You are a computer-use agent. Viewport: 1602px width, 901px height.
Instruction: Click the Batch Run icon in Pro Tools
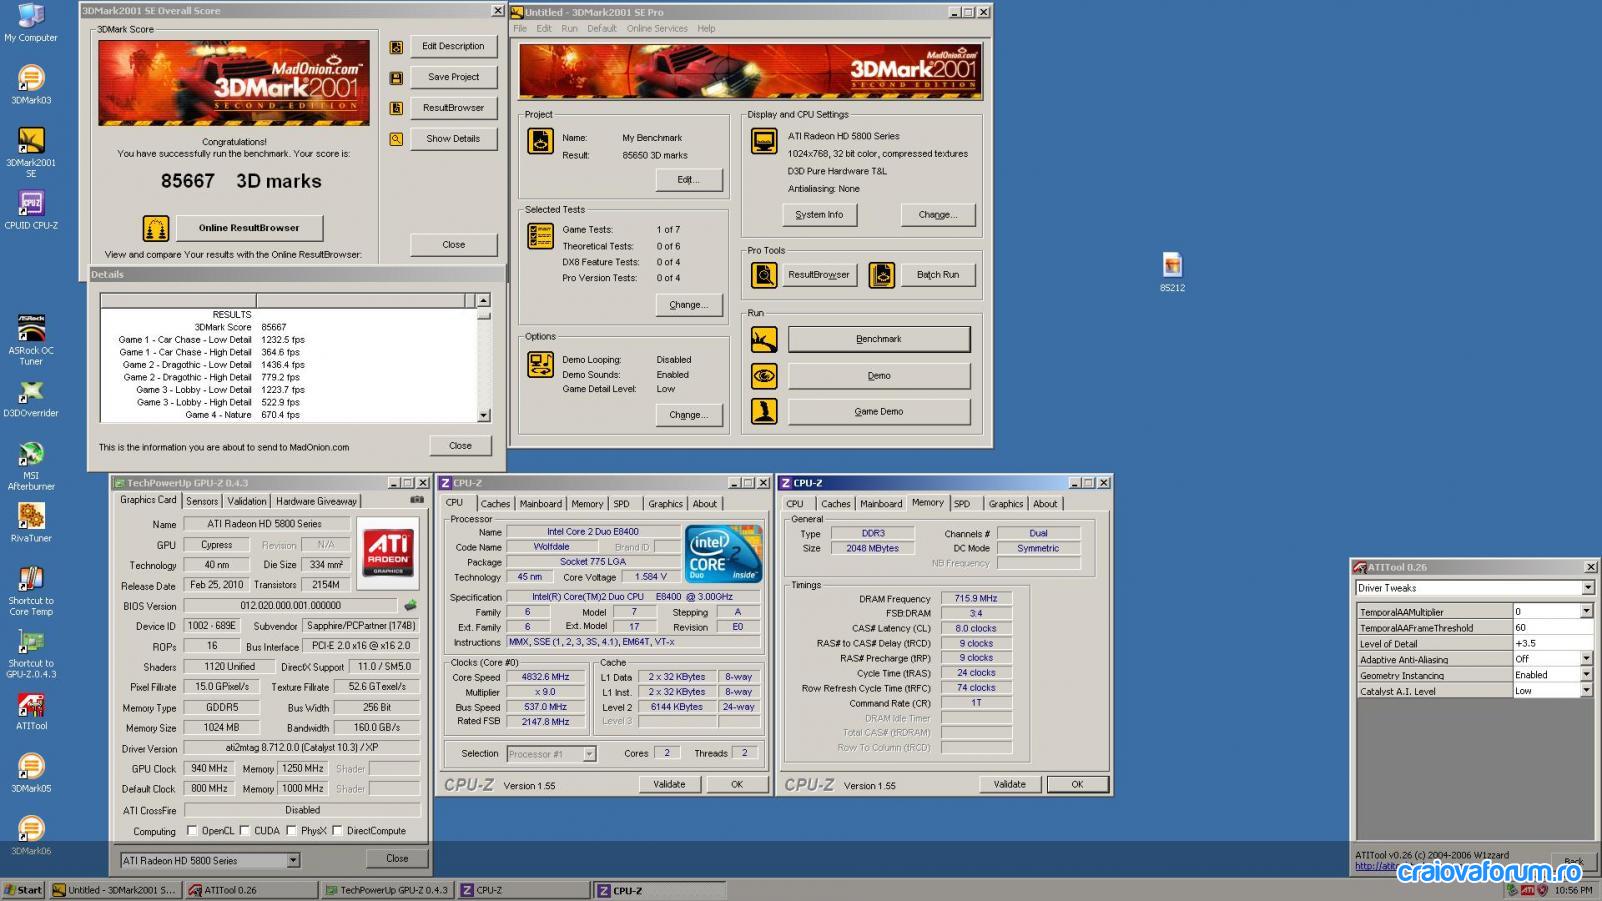881,275
